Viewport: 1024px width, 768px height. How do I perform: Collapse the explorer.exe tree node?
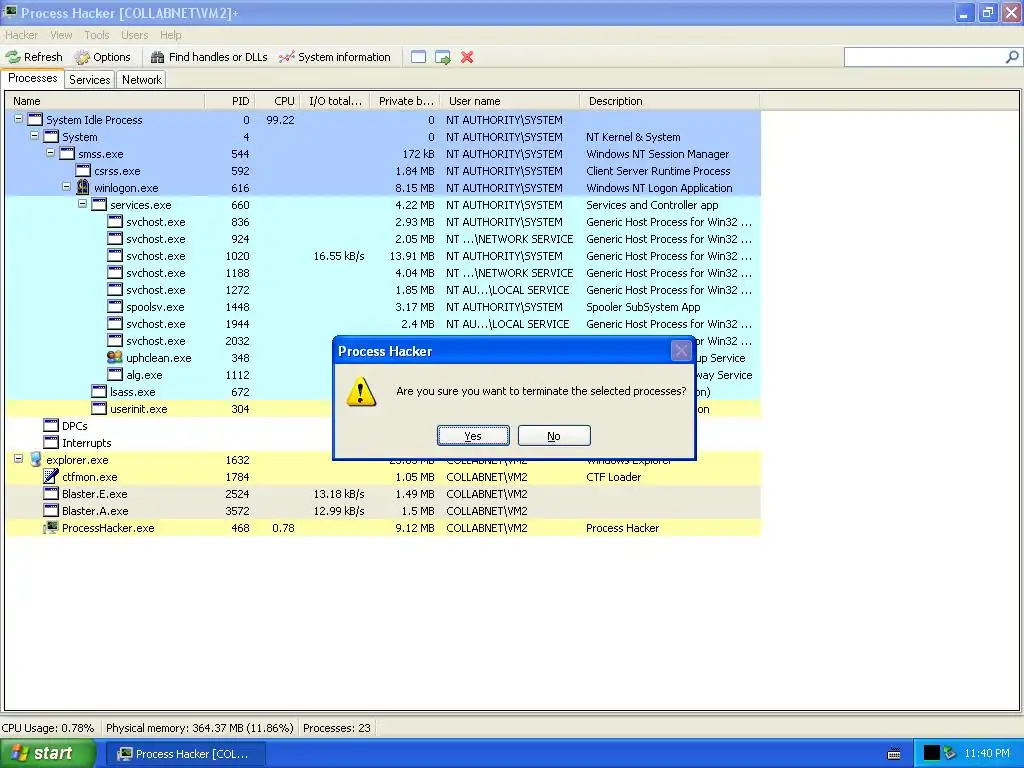click(x=19, y=458)
